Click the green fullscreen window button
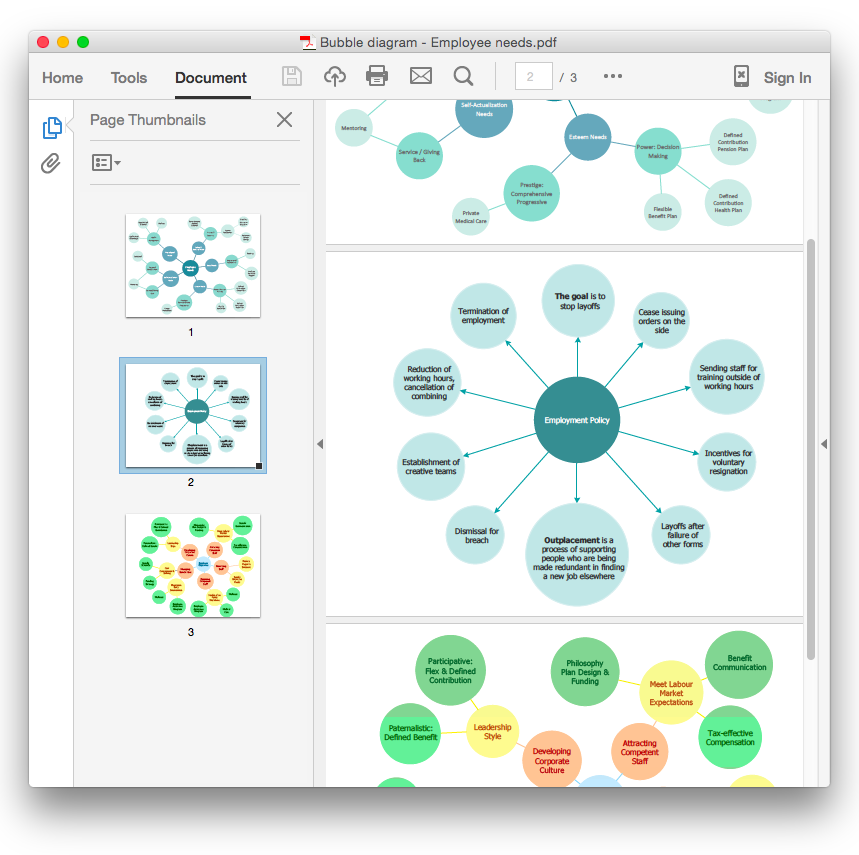Image resolution: width=859 pixels, height=855 pixels. tap(83, 42)
